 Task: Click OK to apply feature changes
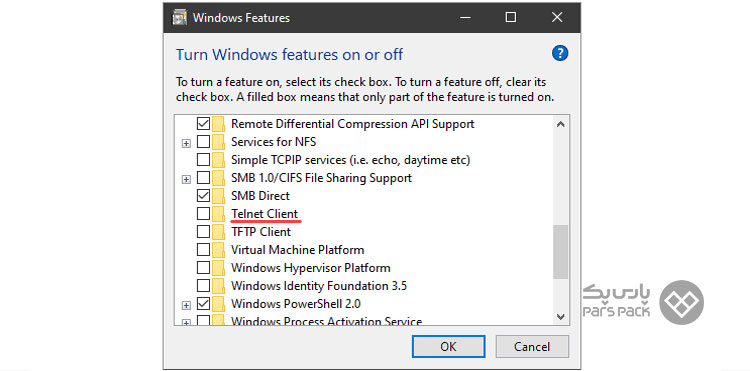[448, 347]
